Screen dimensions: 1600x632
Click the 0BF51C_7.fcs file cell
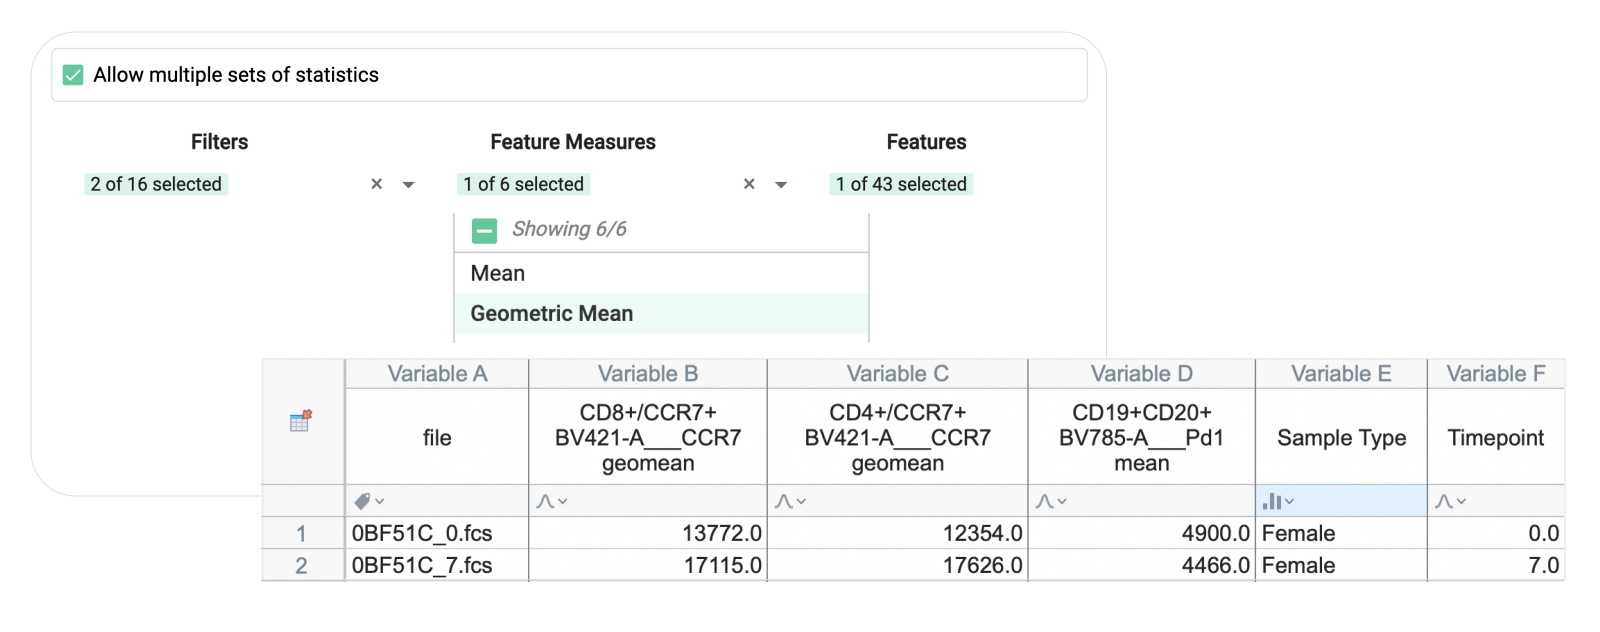coord(422,565)
